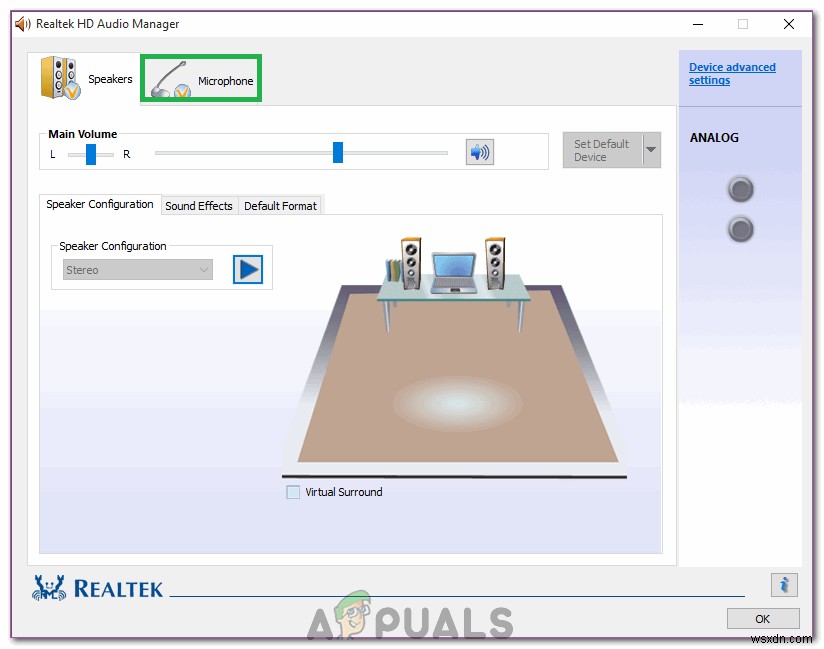The width and height of the screenshot is (824, 649).
Task: Expand the Speaker Configuration Stereo dropdown
Action: point(138,270)
